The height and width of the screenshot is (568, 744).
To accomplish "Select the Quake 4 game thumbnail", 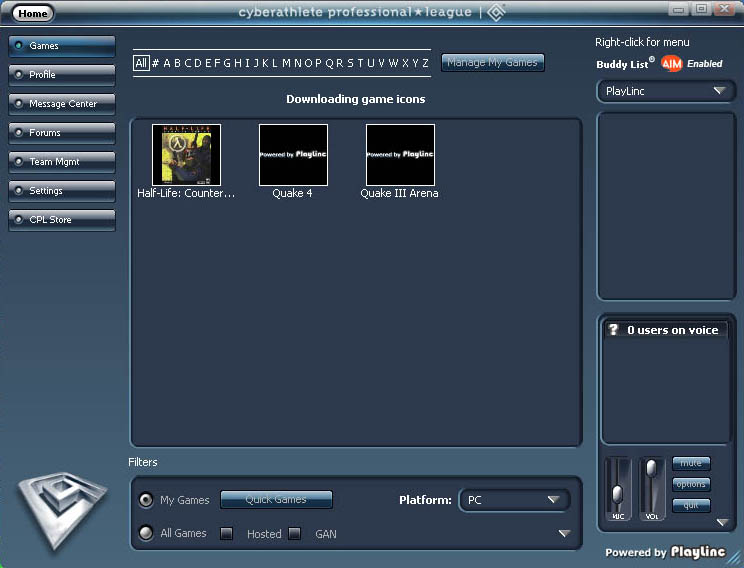I will [293, 155].
